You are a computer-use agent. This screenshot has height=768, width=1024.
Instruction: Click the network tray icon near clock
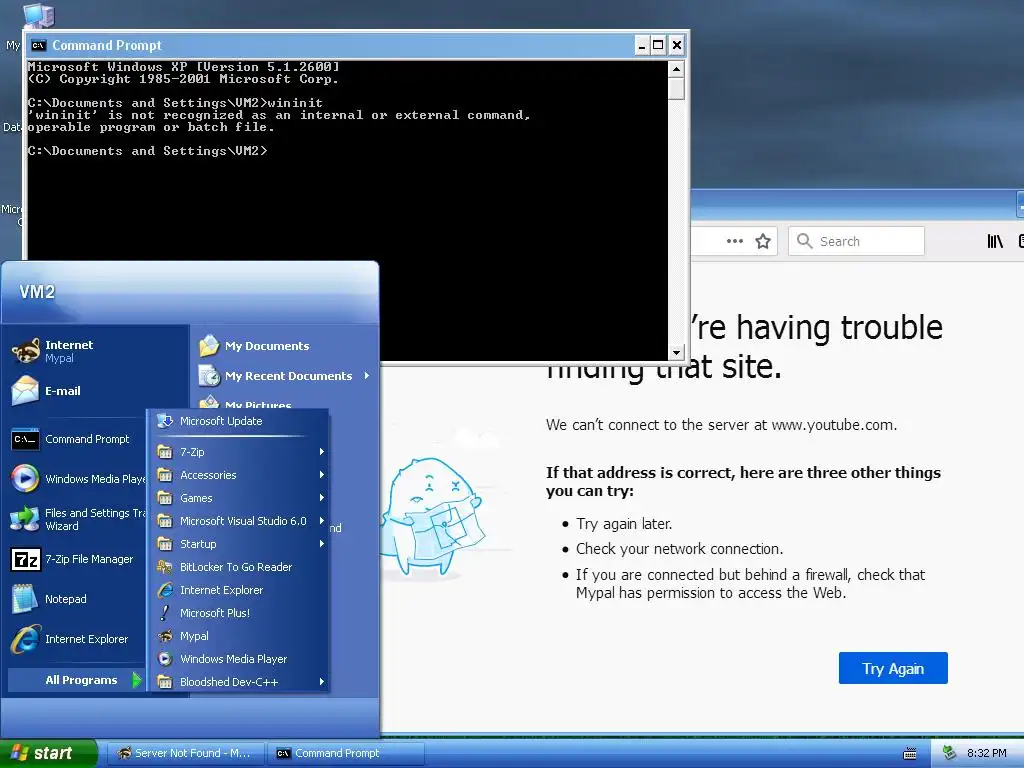click(x=950, y=753)
